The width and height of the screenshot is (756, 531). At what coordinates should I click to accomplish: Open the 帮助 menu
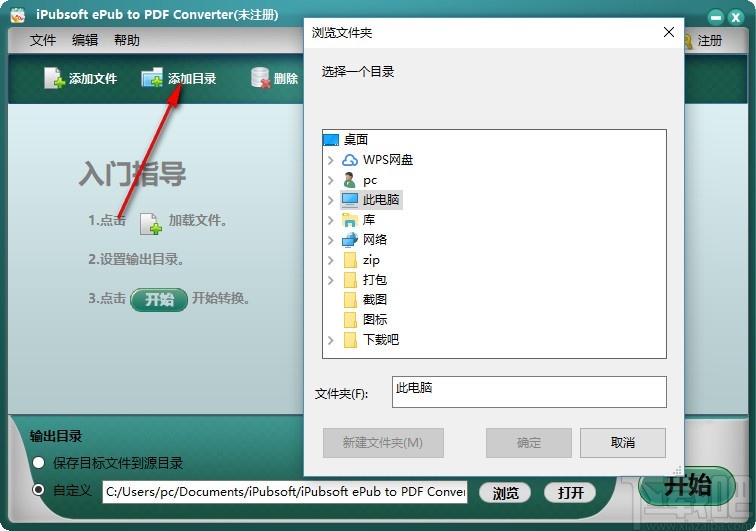127,40
